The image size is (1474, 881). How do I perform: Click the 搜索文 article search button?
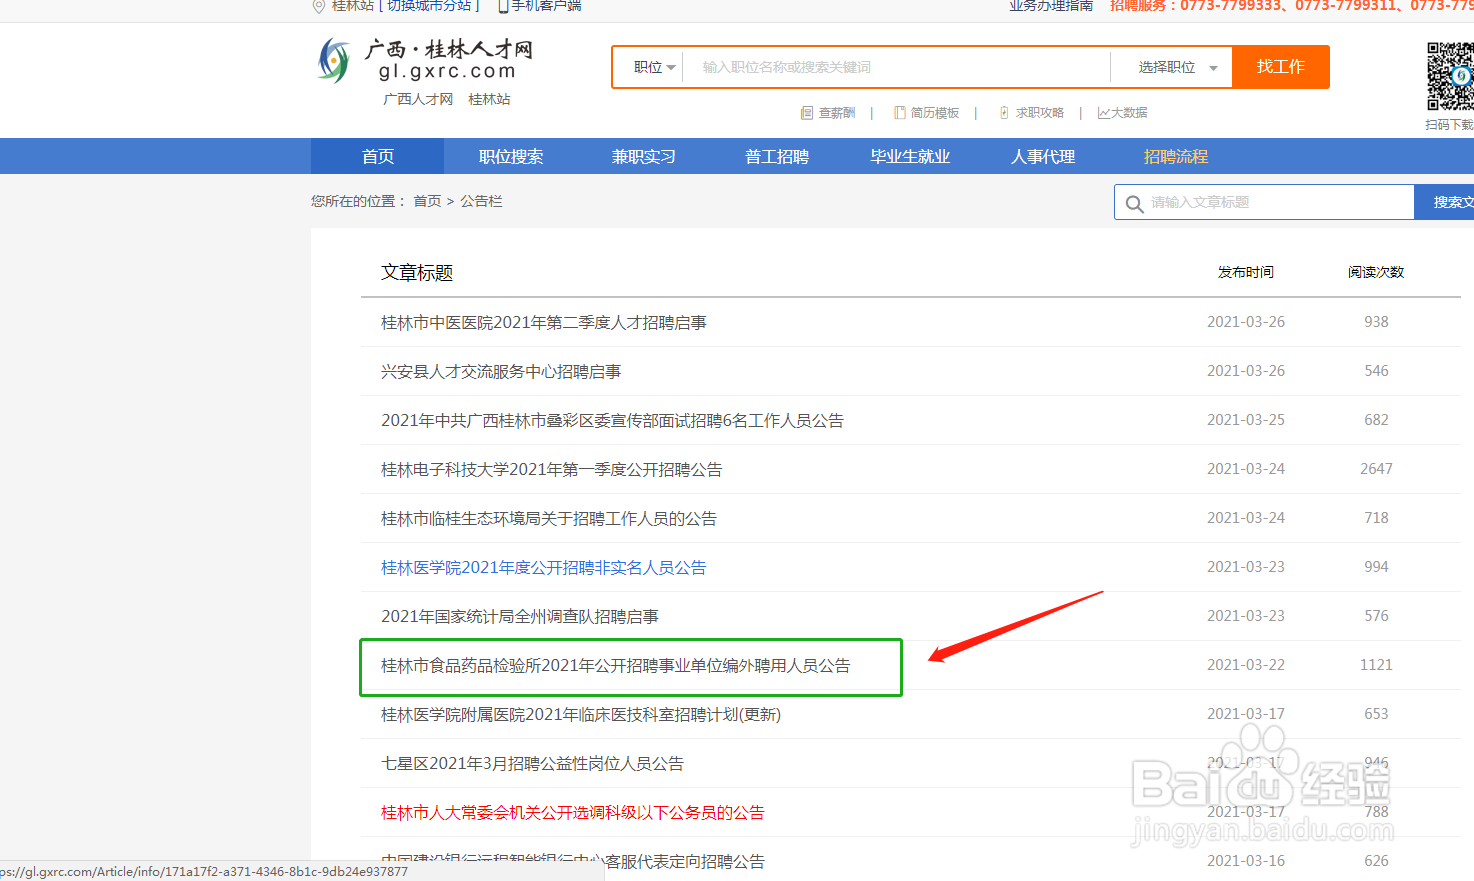click(x=1448, y=201)
